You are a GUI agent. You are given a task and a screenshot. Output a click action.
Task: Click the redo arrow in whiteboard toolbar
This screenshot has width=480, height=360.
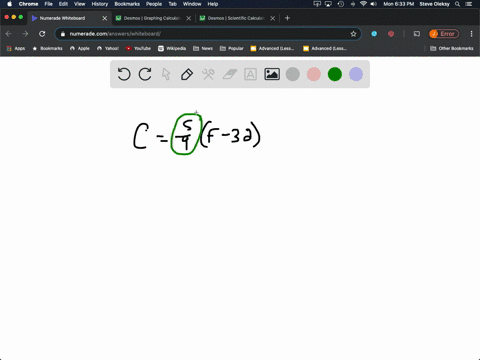coord(145,74)
